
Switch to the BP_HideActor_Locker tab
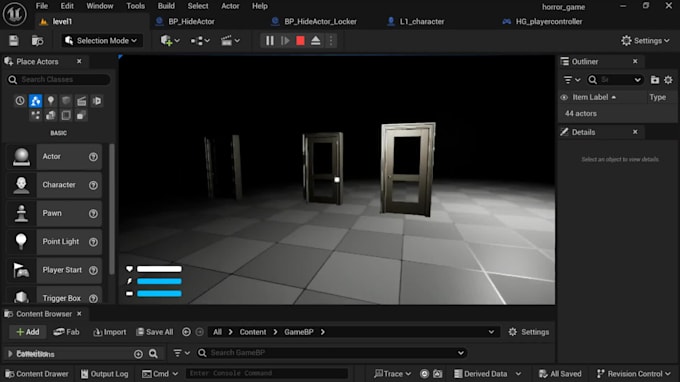(x=320, y=22)
